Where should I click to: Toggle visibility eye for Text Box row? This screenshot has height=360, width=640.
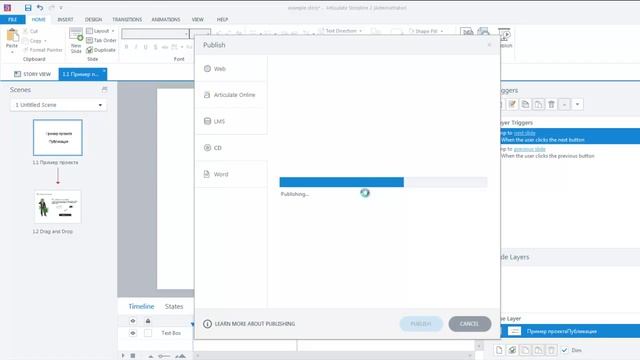[133, 333]
